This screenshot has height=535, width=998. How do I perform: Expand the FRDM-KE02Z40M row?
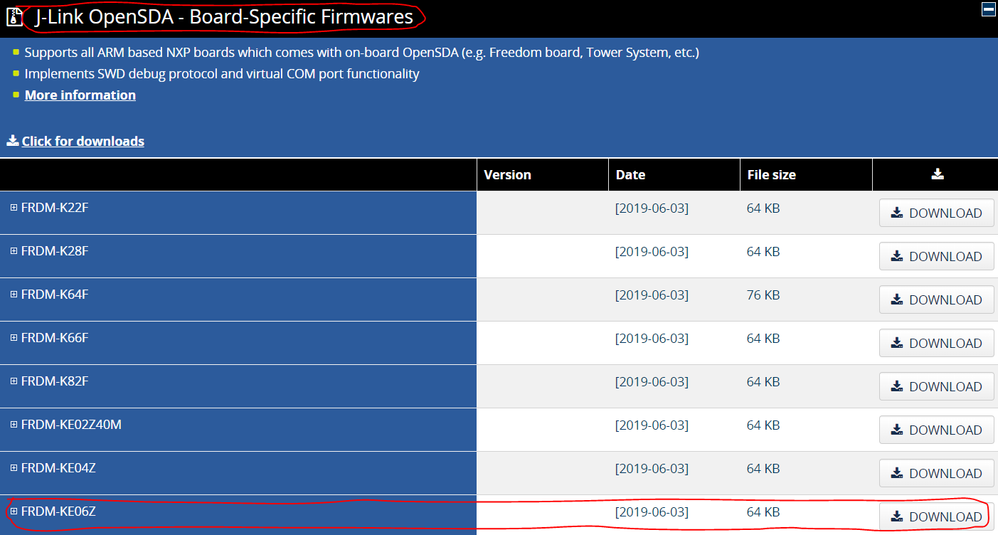pos(13,424)
